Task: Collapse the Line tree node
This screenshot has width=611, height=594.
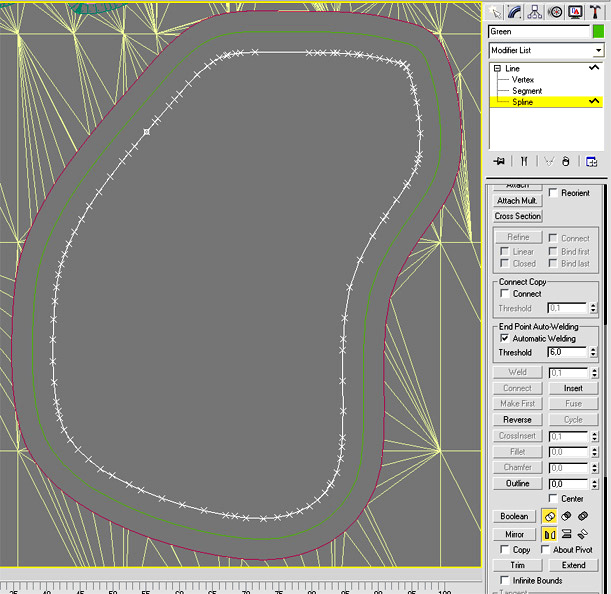Action: coord(497,69)
